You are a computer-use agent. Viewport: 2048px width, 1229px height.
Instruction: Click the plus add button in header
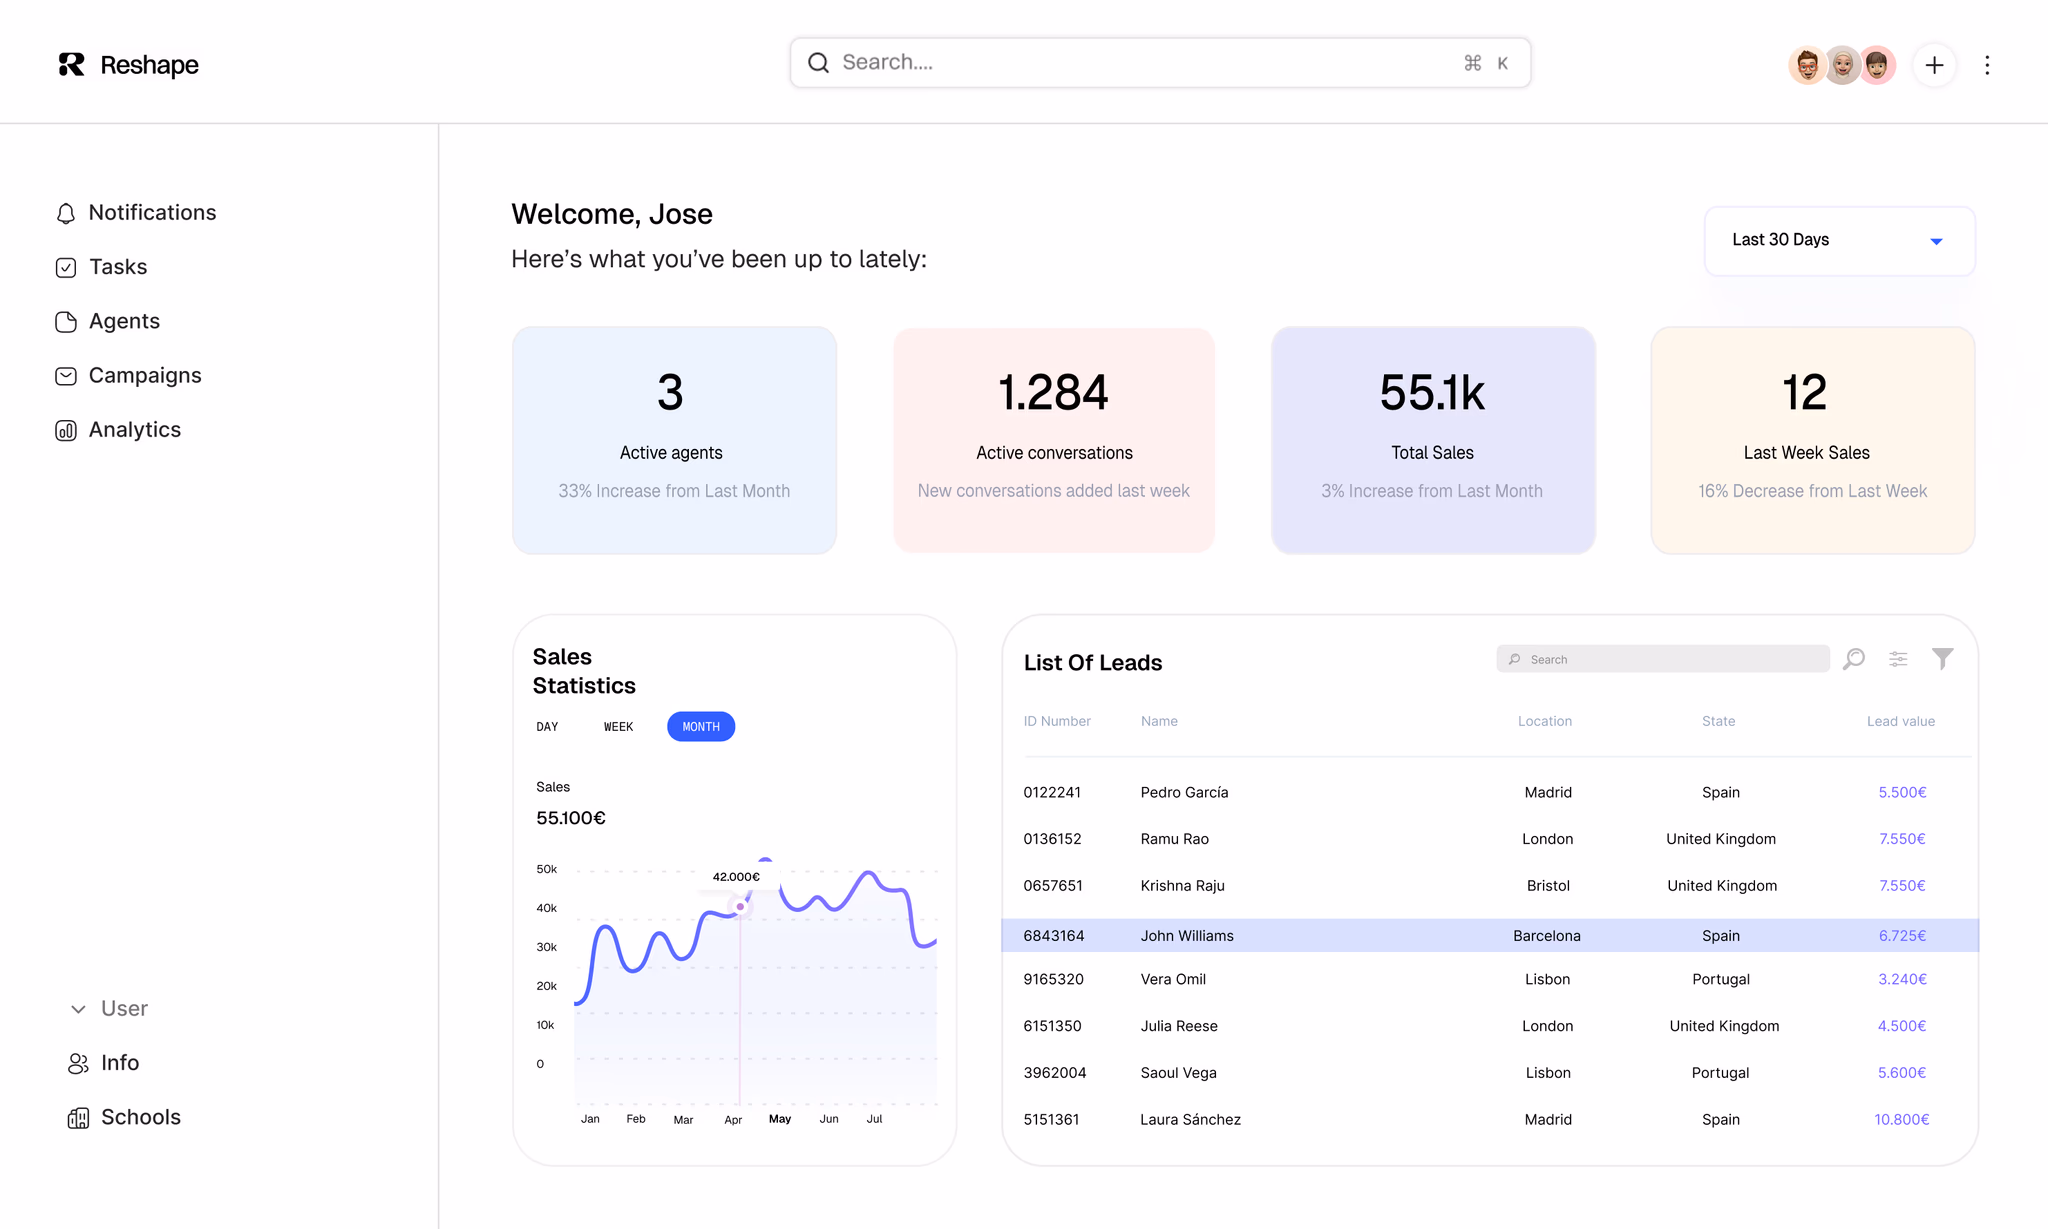pos(1934,65)
